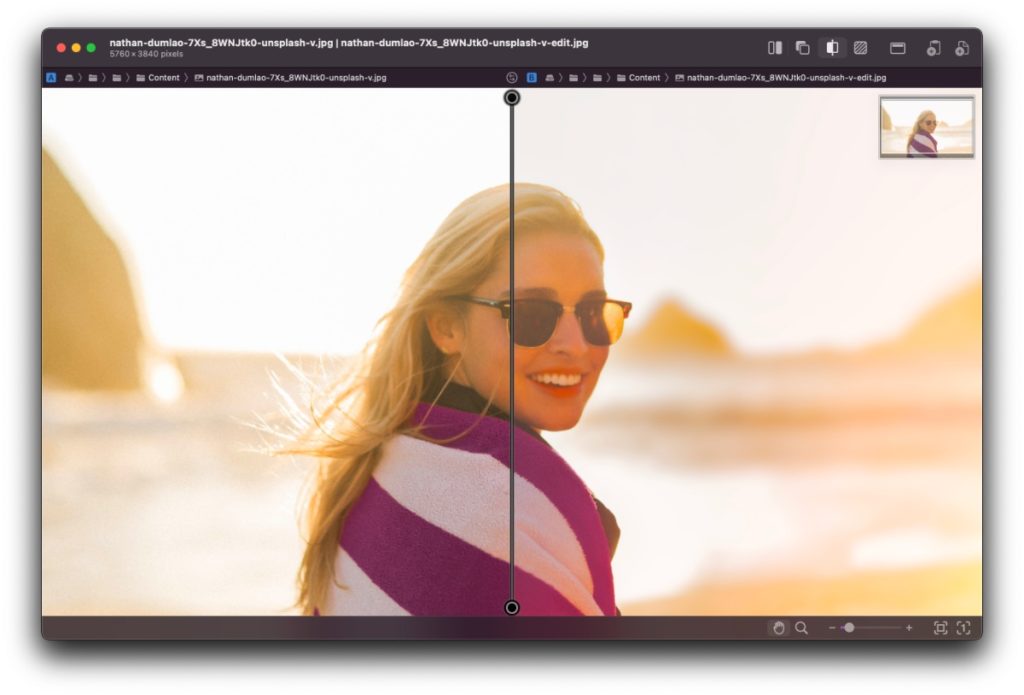Open file for left image A
The width and height of the screenshot is (1024, 695).
pyautogui.click(x=933, y=48)
